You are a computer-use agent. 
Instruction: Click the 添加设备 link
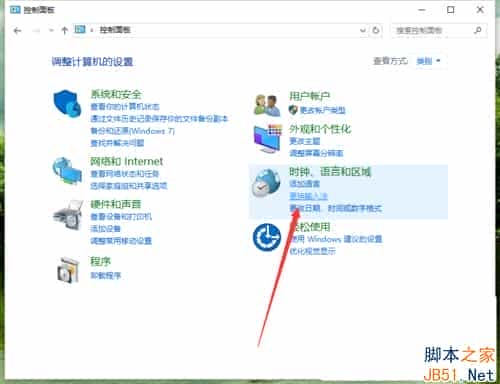coord(105,229)
